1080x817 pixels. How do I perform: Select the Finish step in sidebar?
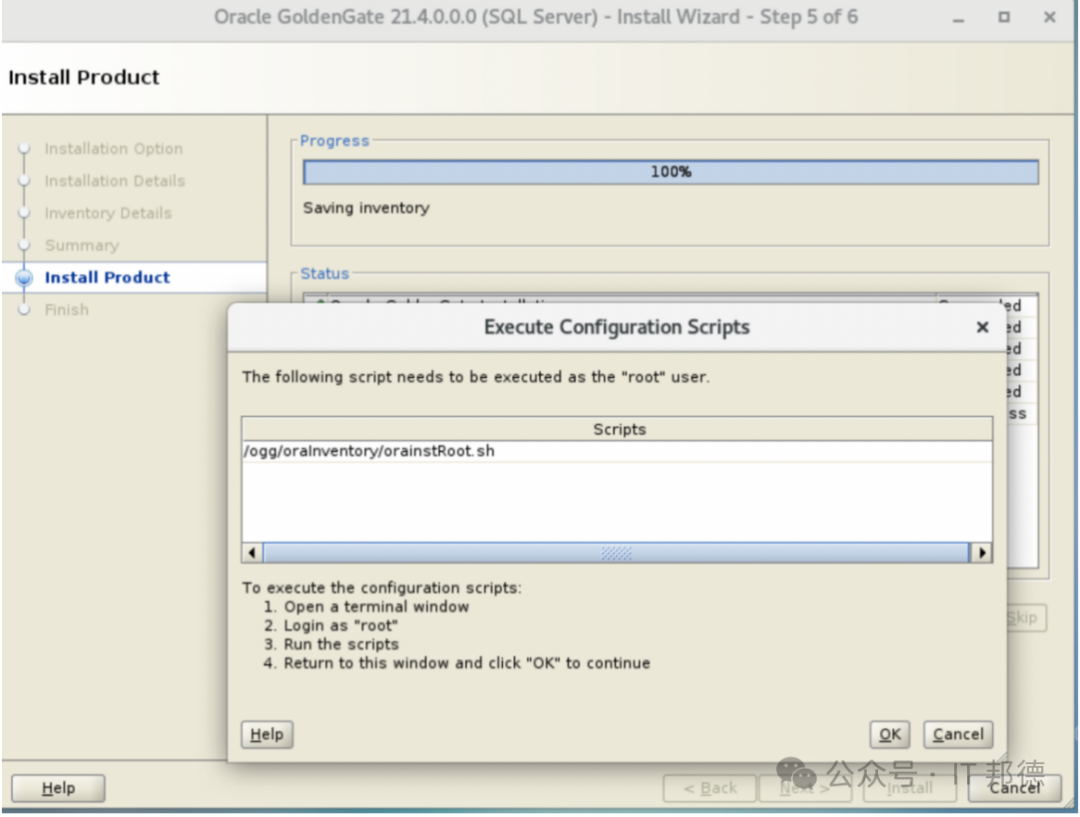(66, 310)
